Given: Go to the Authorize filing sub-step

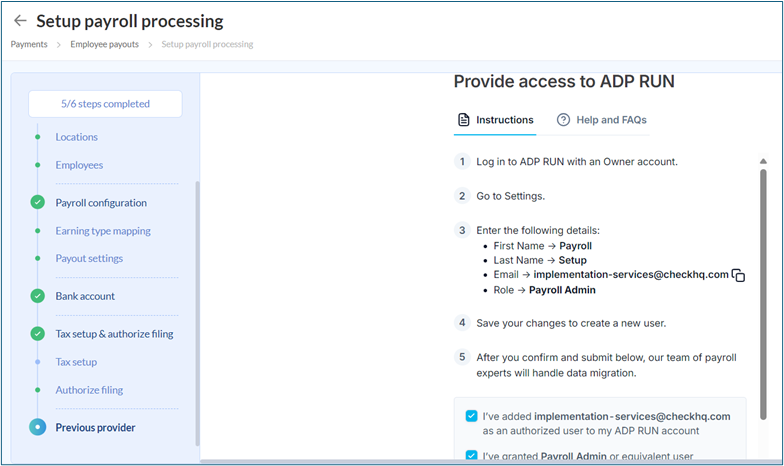Looking at the screenshot, I should pos(89,390).
